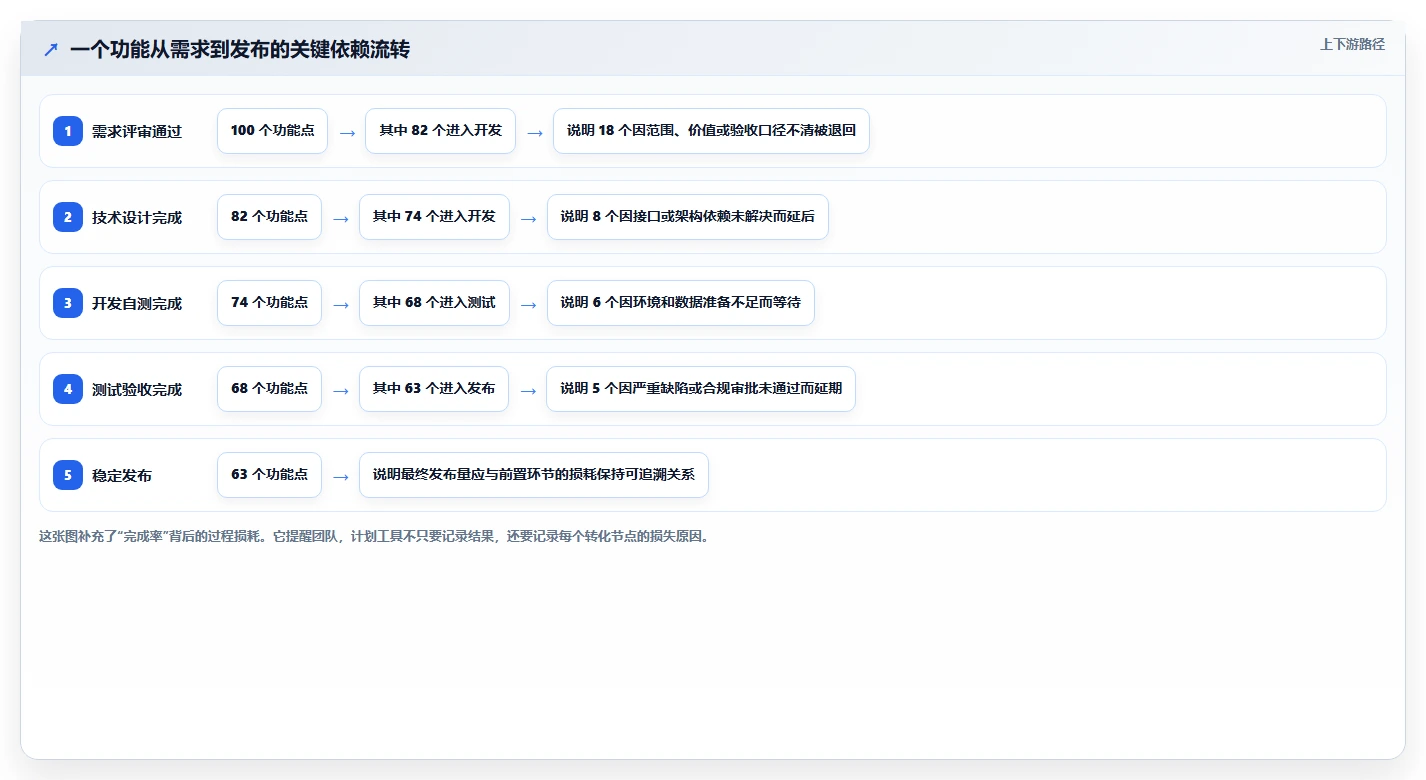Screen dimensions: 1426x780
Task: Select the 测试验收完成 step label
Action: (x=137, y=389)
